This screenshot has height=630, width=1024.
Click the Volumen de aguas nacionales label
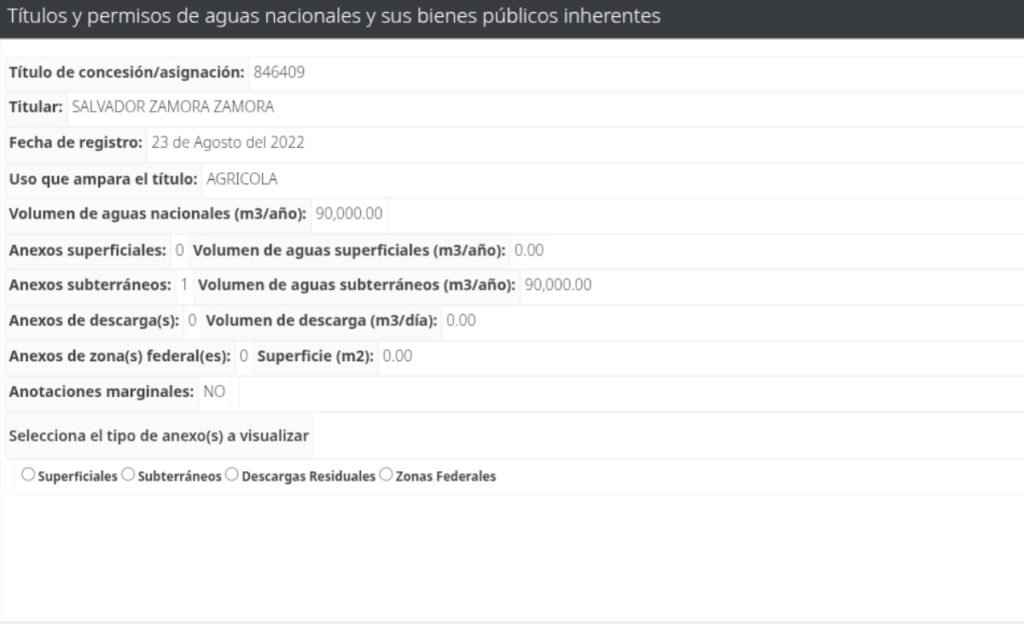tap(157, 213)
